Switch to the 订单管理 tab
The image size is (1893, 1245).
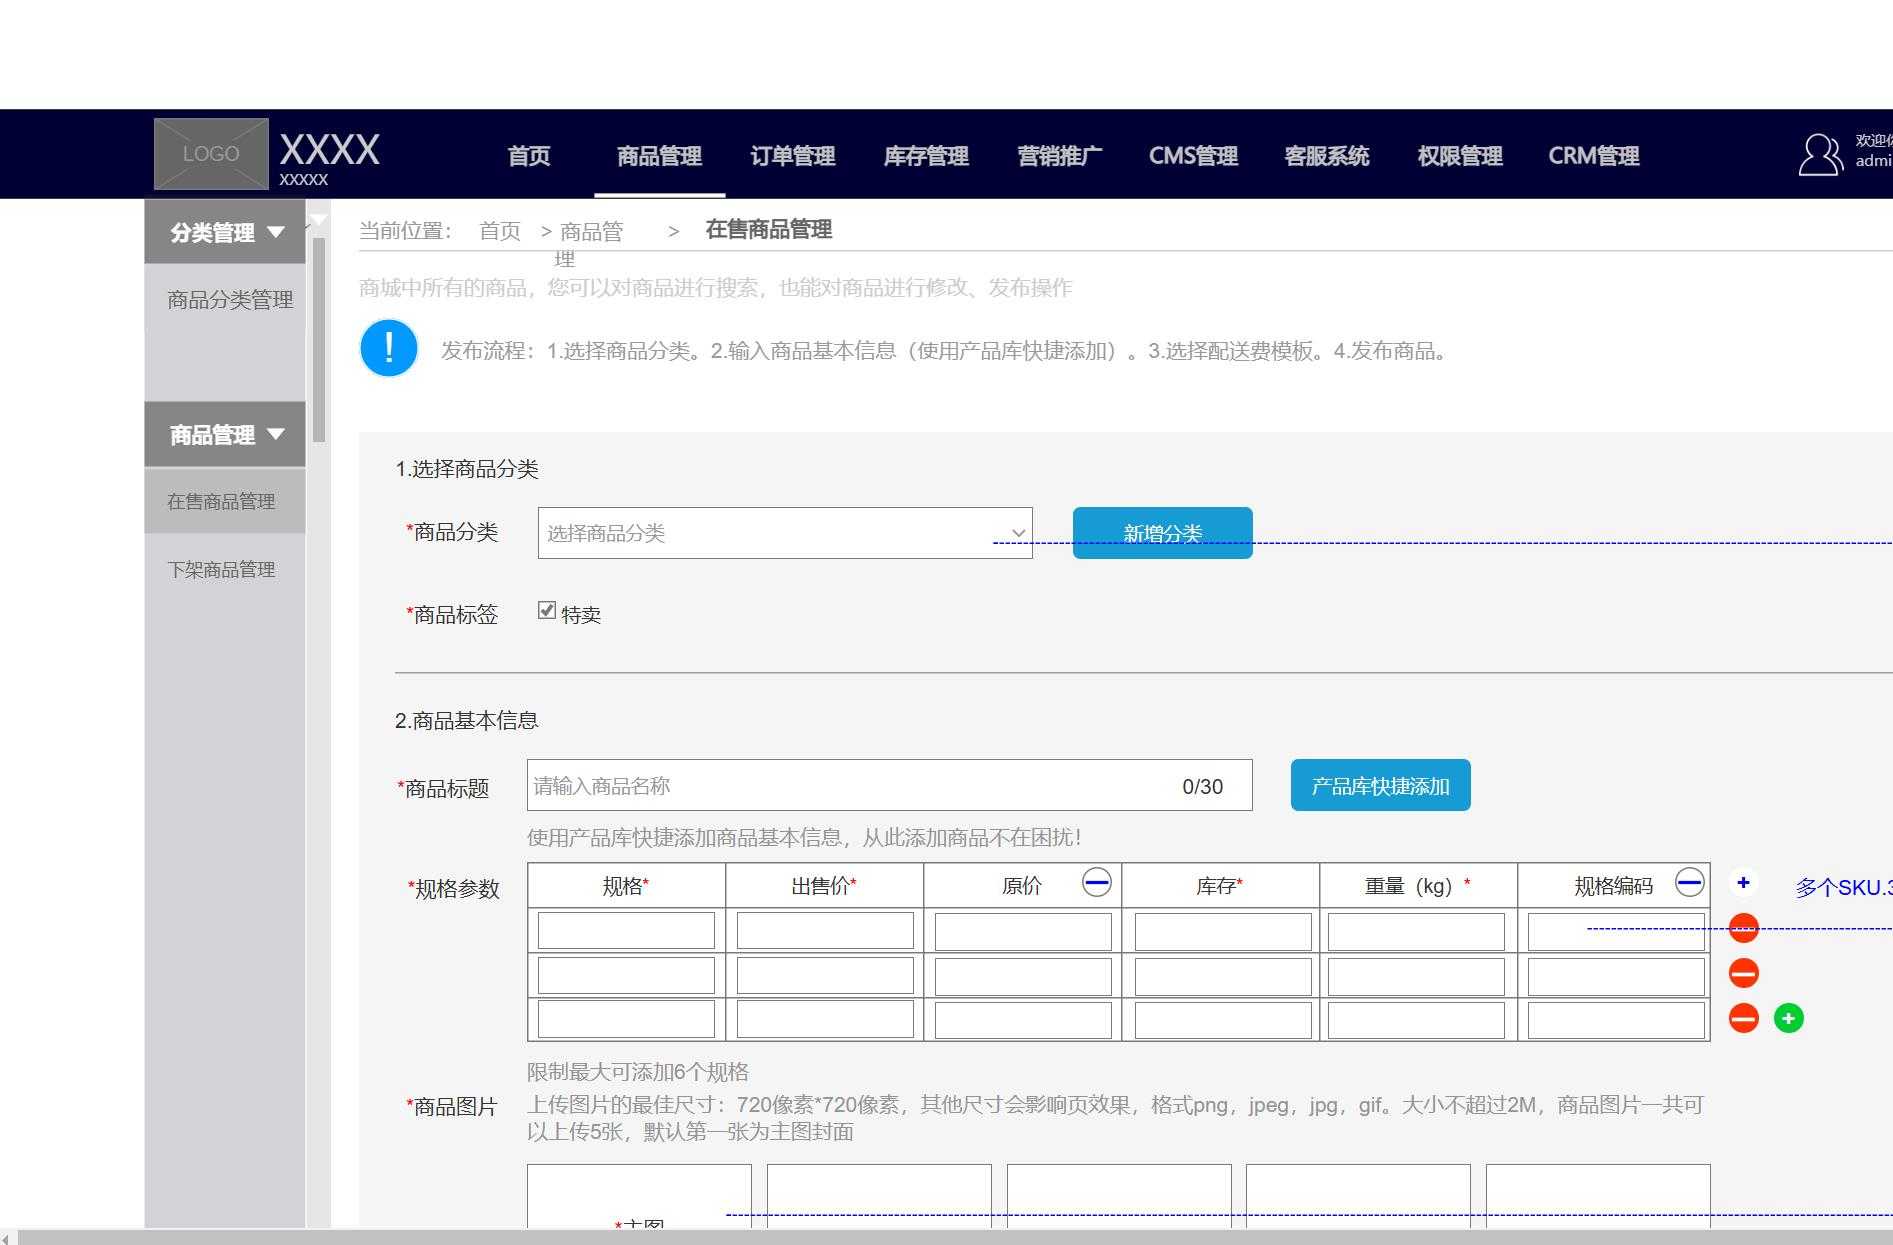(x=793, y=156)
